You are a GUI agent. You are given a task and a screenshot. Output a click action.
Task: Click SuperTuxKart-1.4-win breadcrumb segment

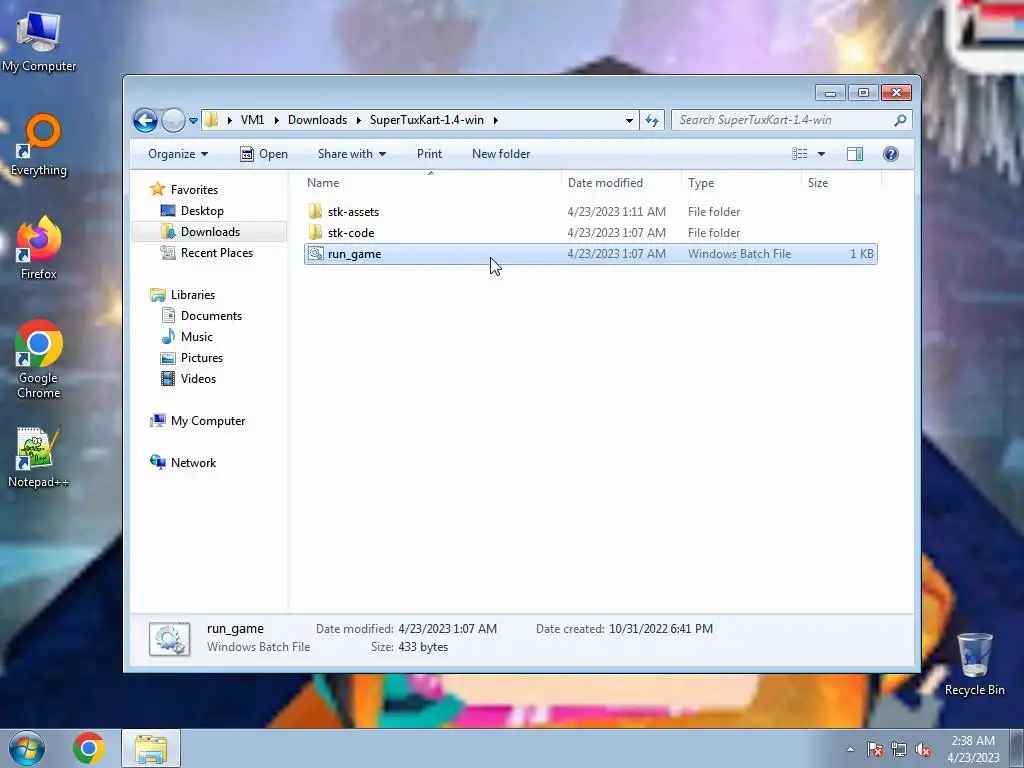click(x=426, y=120)
